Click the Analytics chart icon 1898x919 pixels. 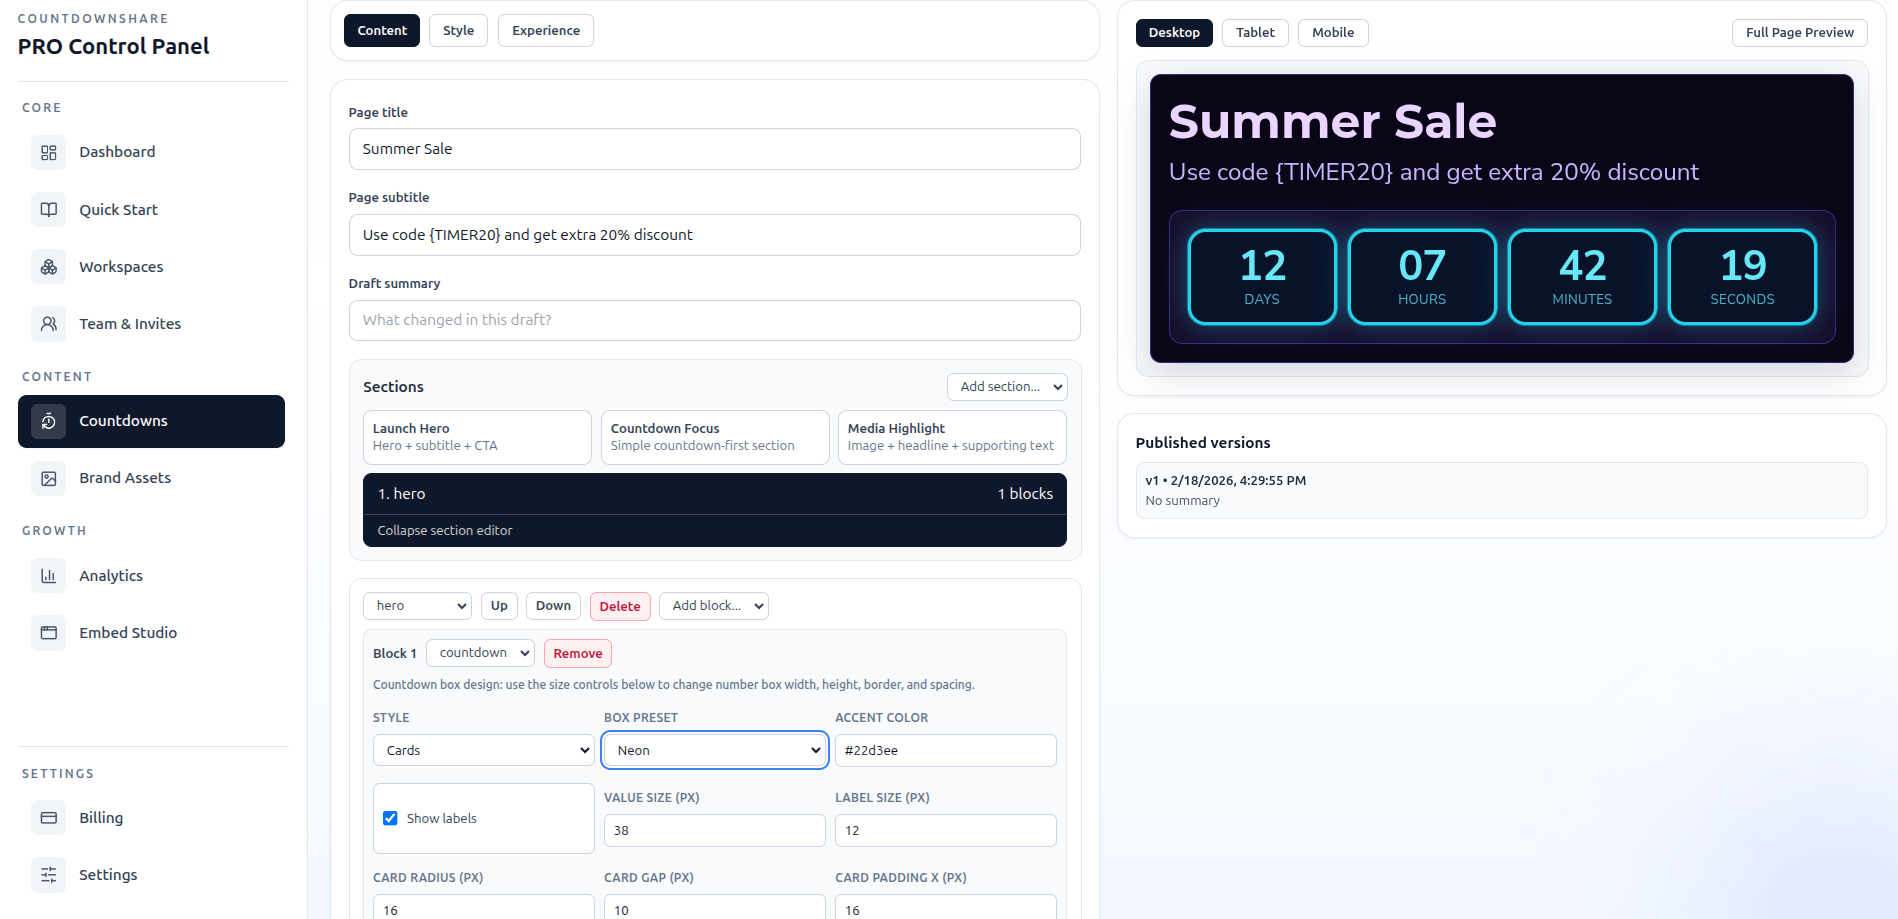pyautogui.click(x=48, y=575)
